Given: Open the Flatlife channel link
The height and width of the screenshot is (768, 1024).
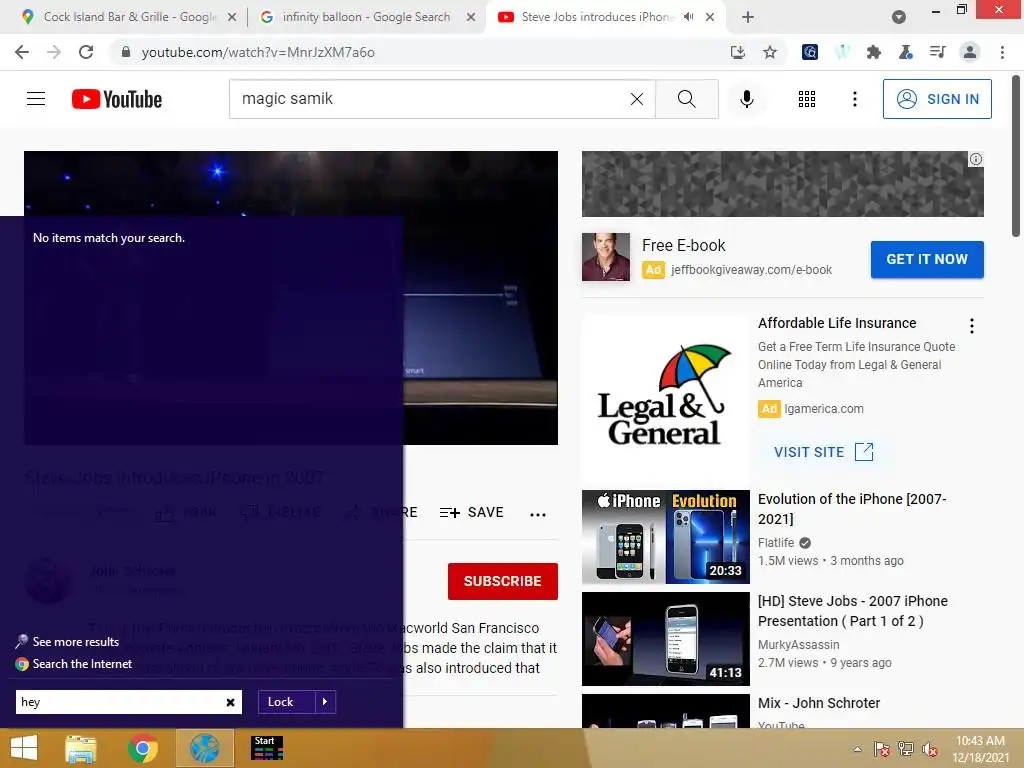Looking at the screenshot, I should pos(776,543).
